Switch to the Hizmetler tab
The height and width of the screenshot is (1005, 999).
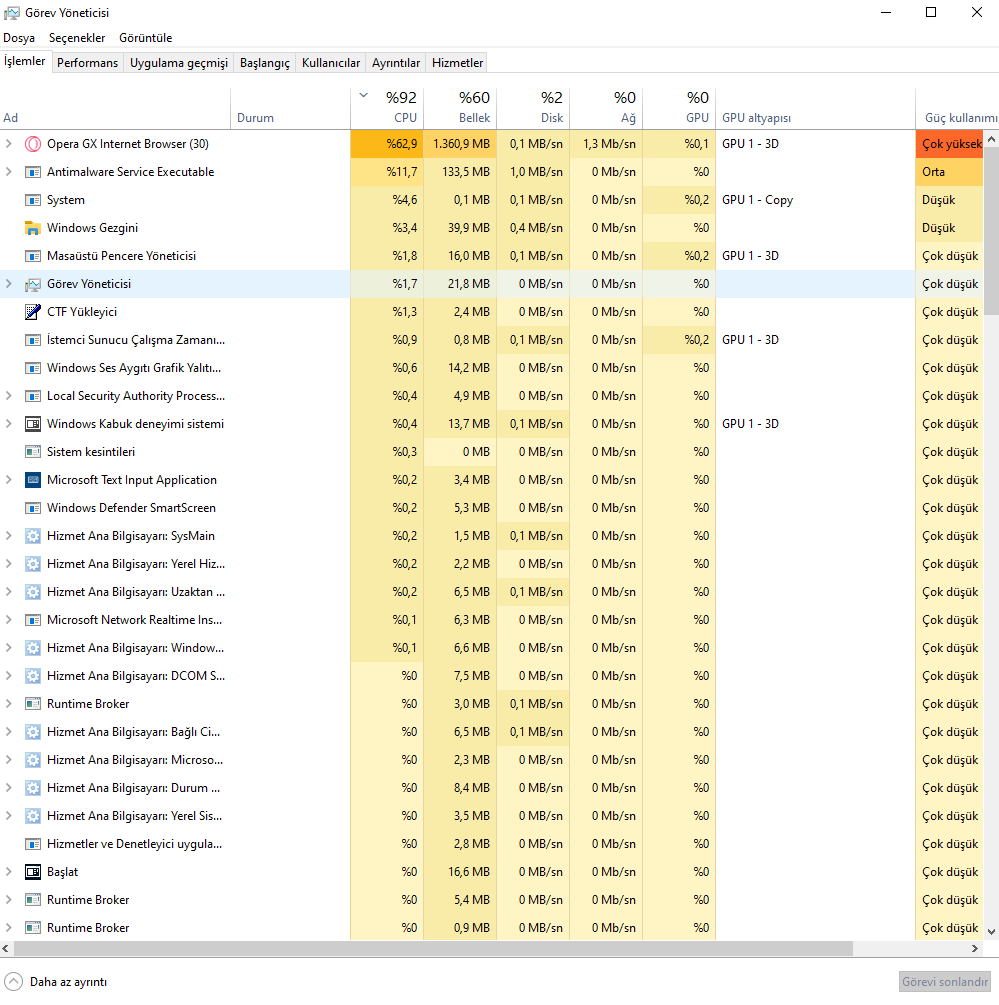click(458, 63)
